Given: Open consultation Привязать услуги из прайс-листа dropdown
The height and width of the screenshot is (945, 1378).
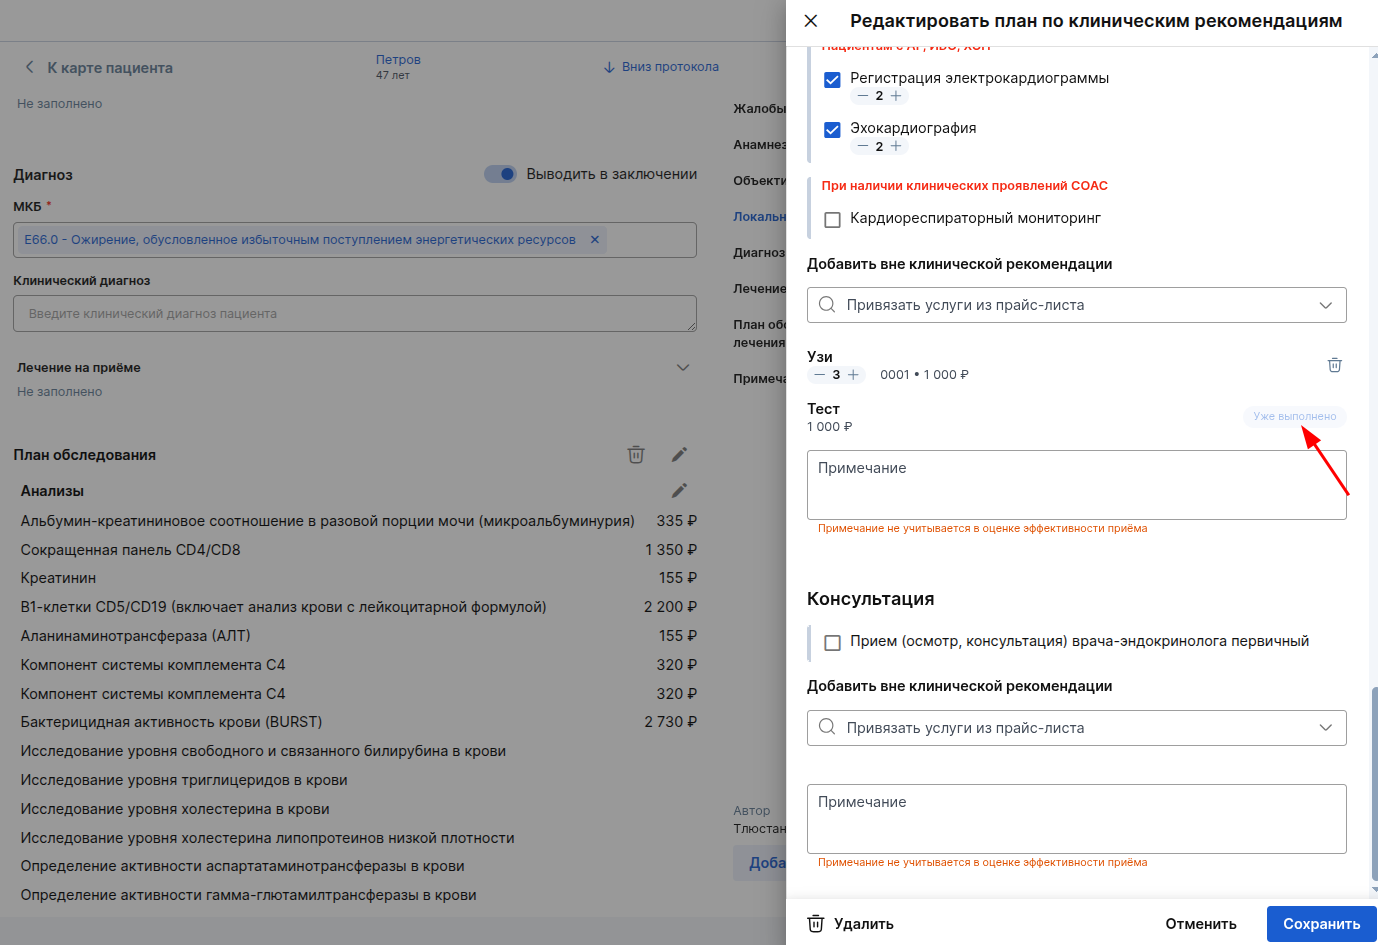Looking at the screenshot, I should [1076, 728].
